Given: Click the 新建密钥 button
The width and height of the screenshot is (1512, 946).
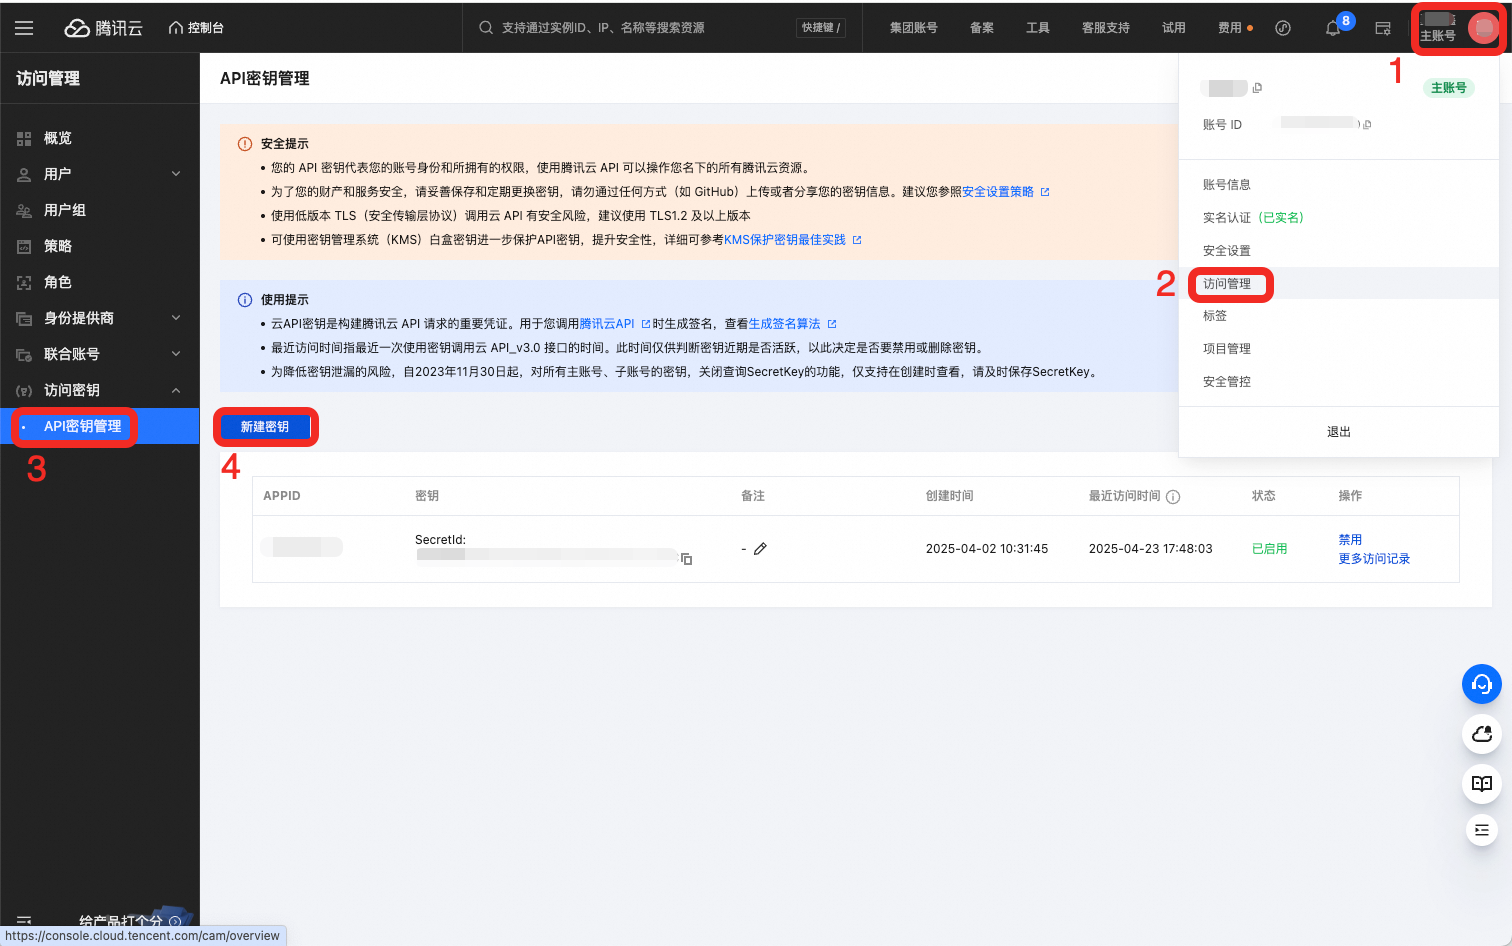Looking at the screenshot, I should tap(265, 427).
